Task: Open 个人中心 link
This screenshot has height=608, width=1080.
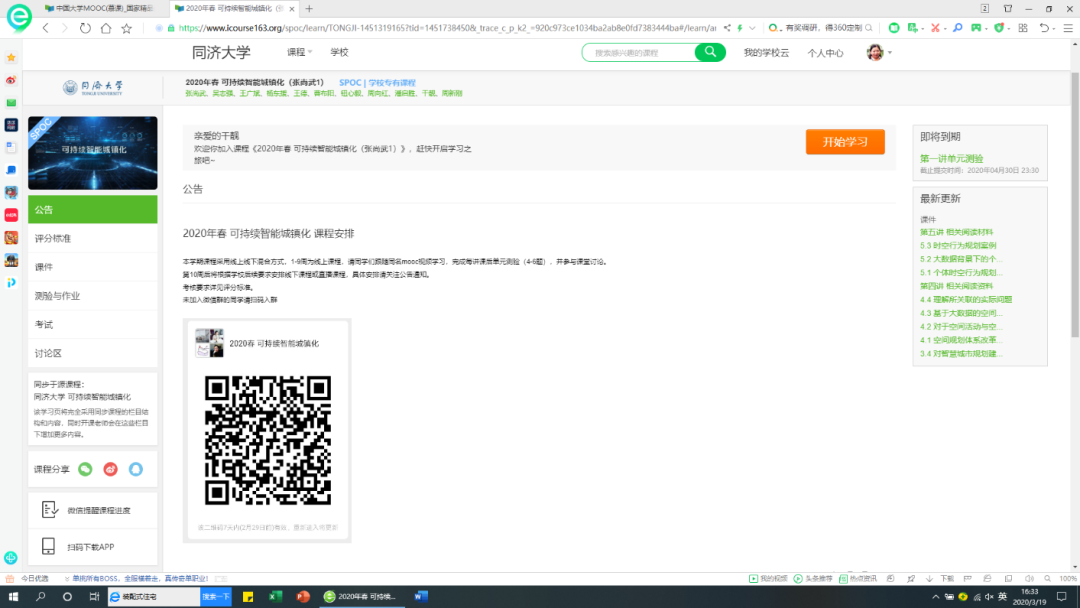Action: [x=825, y=53]
